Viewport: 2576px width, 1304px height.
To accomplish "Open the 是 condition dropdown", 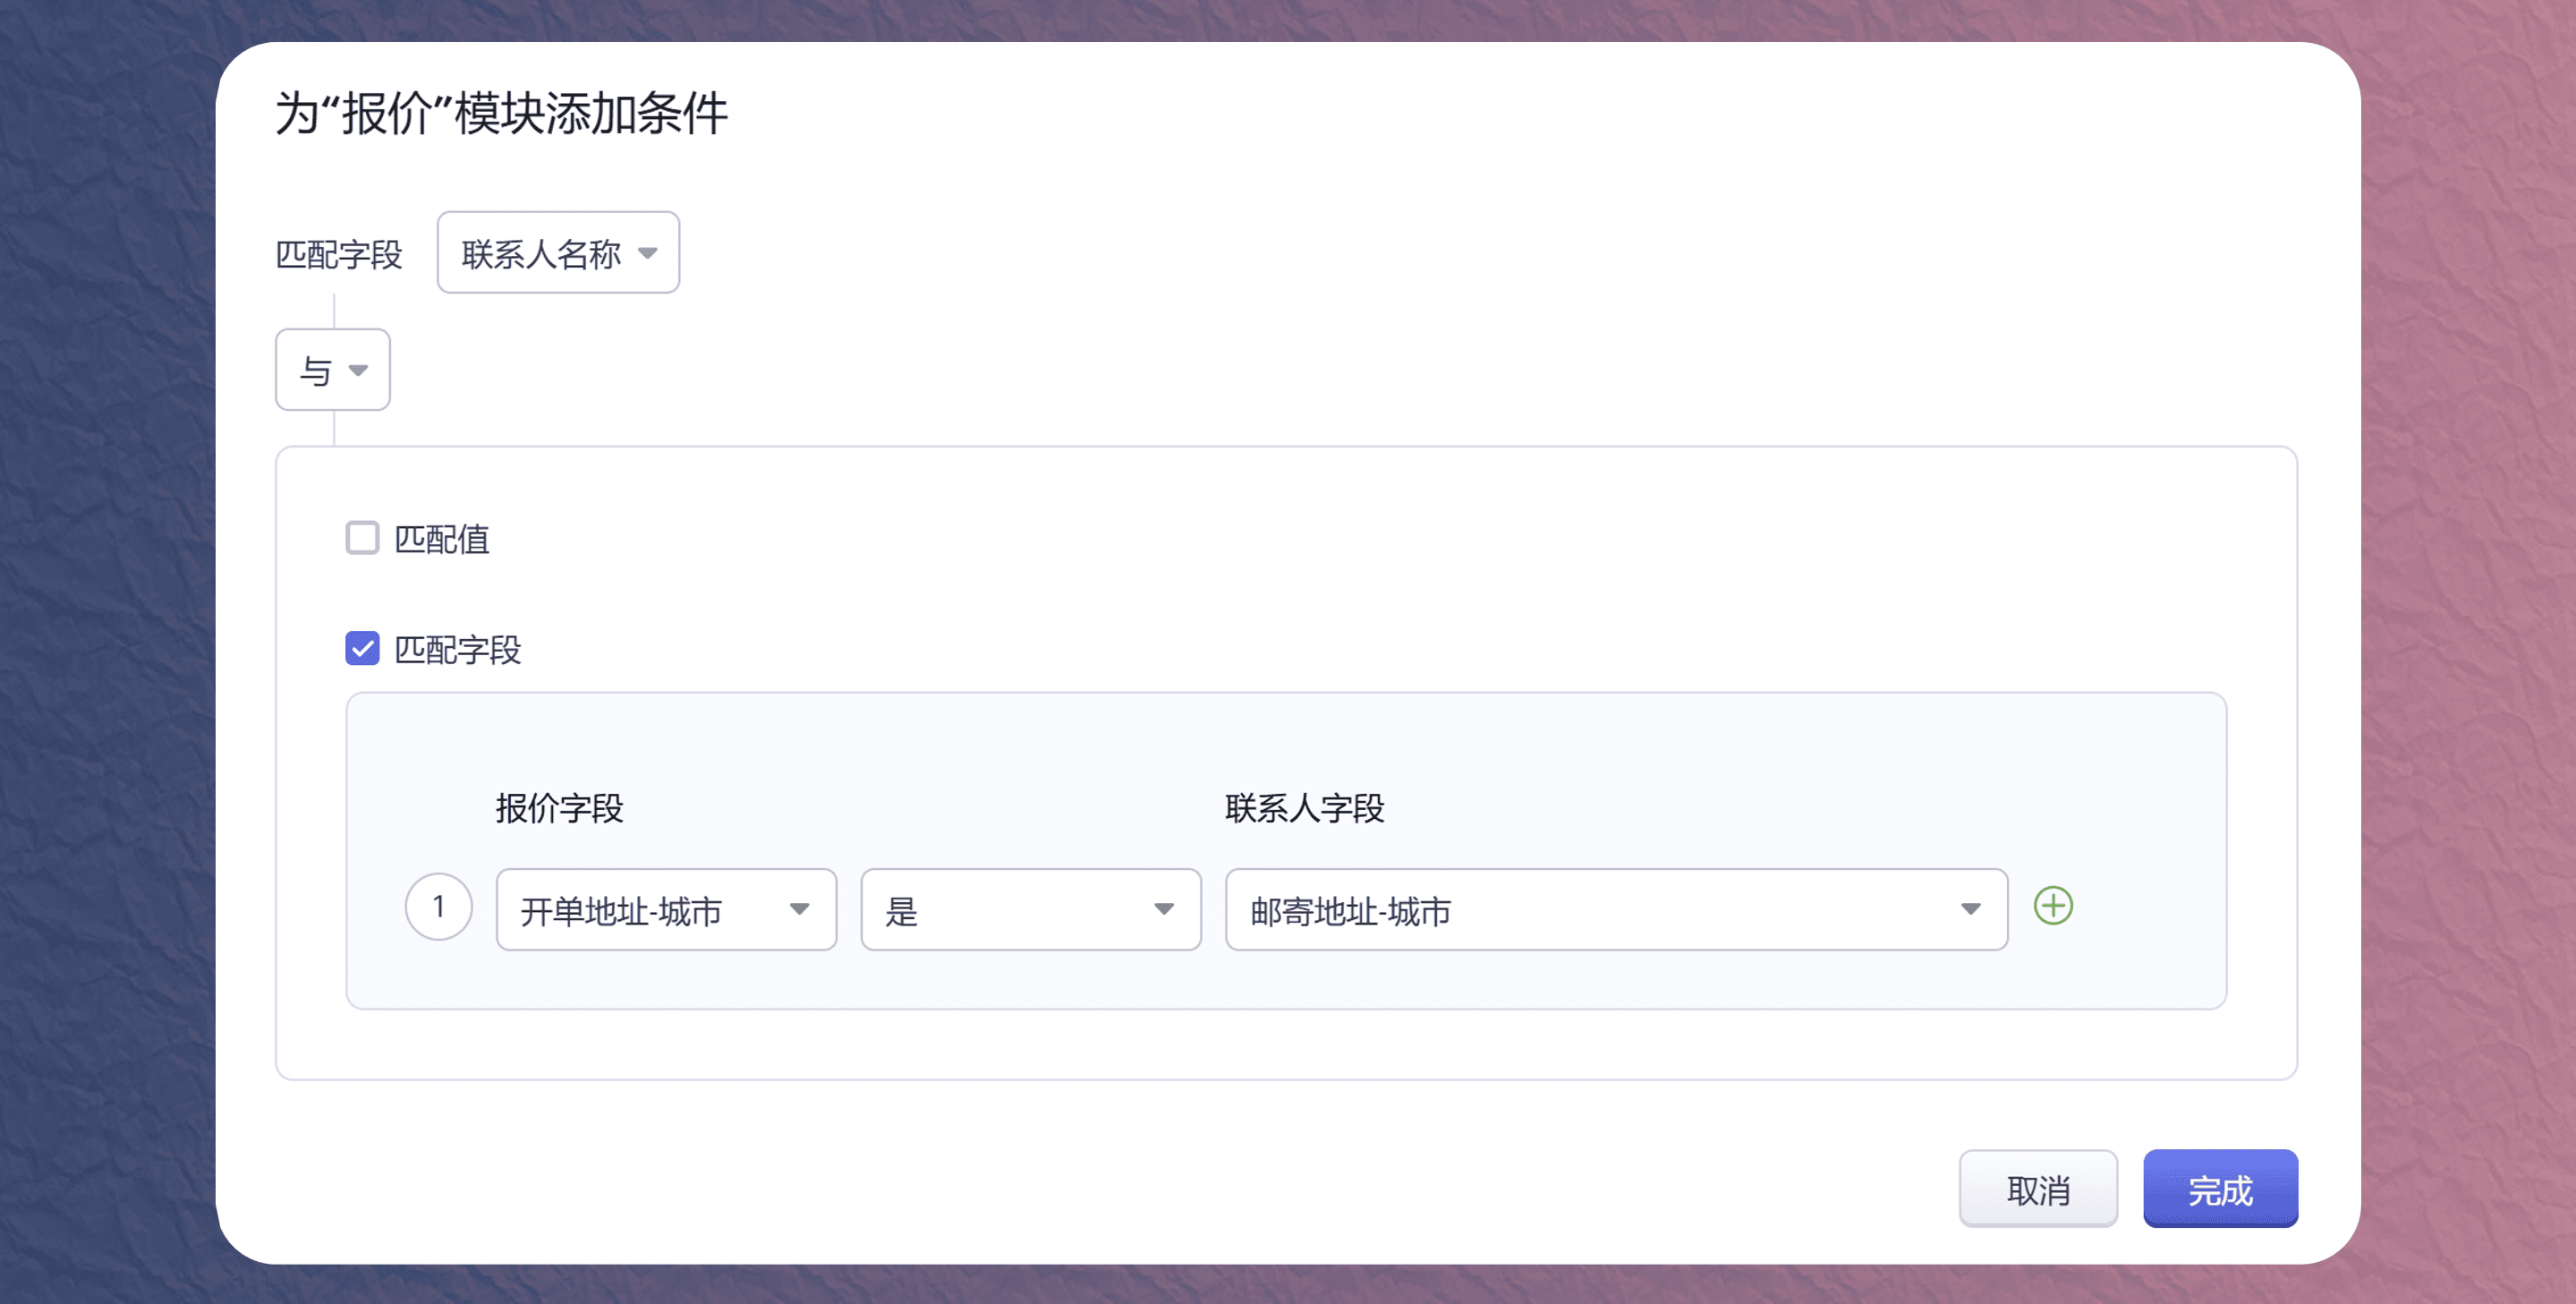I will [x=1030, y=909].
